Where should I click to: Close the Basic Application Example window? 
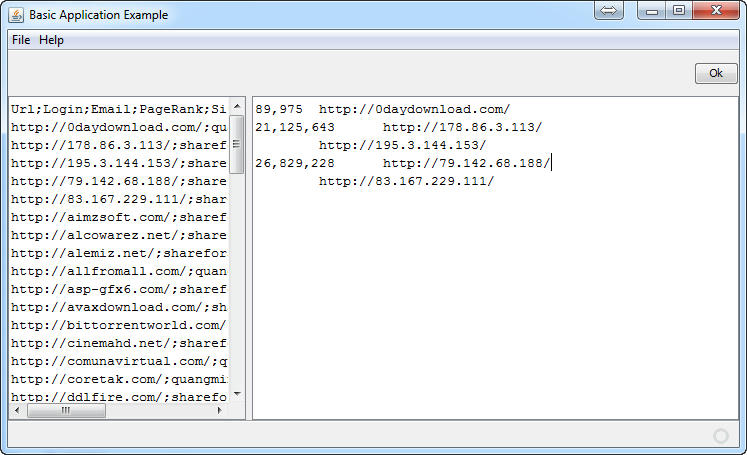tap(715, 11)
